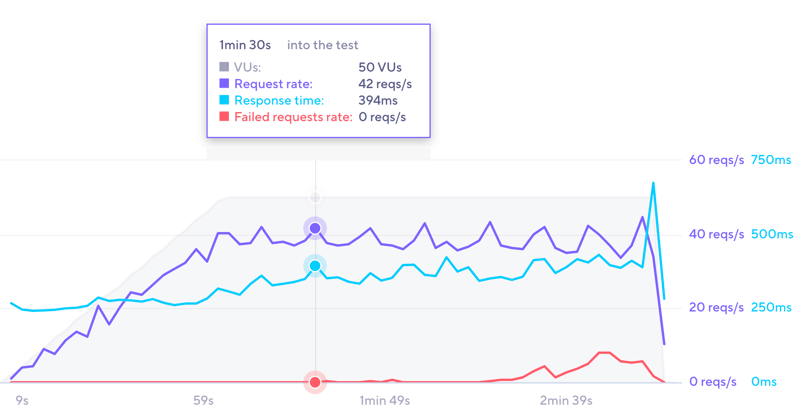Click the cyan Response time legend square

pos(224,100)
